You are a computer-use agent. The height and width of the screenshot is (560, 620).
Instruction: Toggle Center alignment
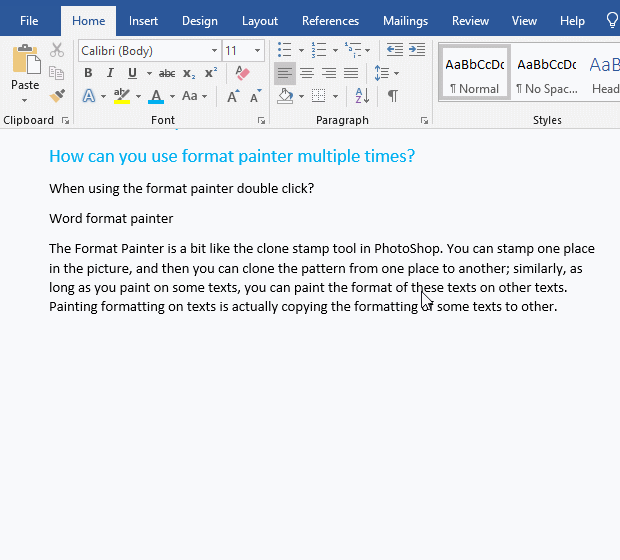click(307, 73)
